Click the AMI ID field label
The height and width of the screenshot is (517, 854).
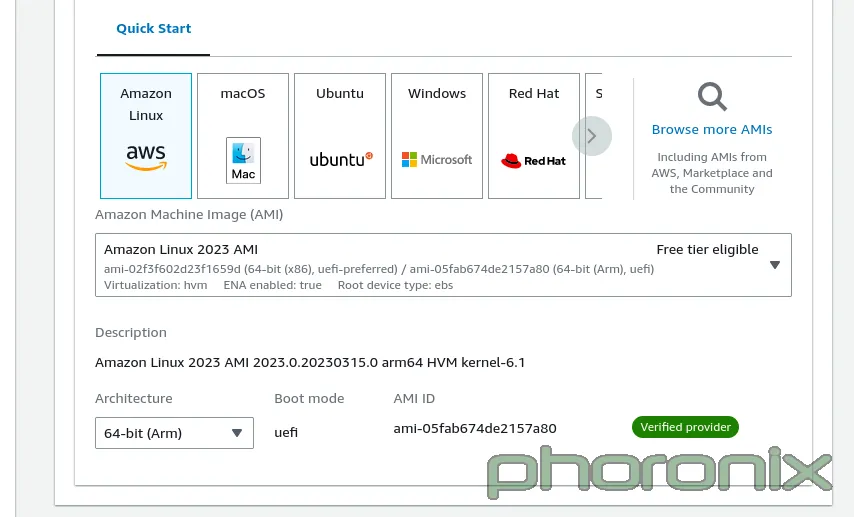click(x=414, y=398)
